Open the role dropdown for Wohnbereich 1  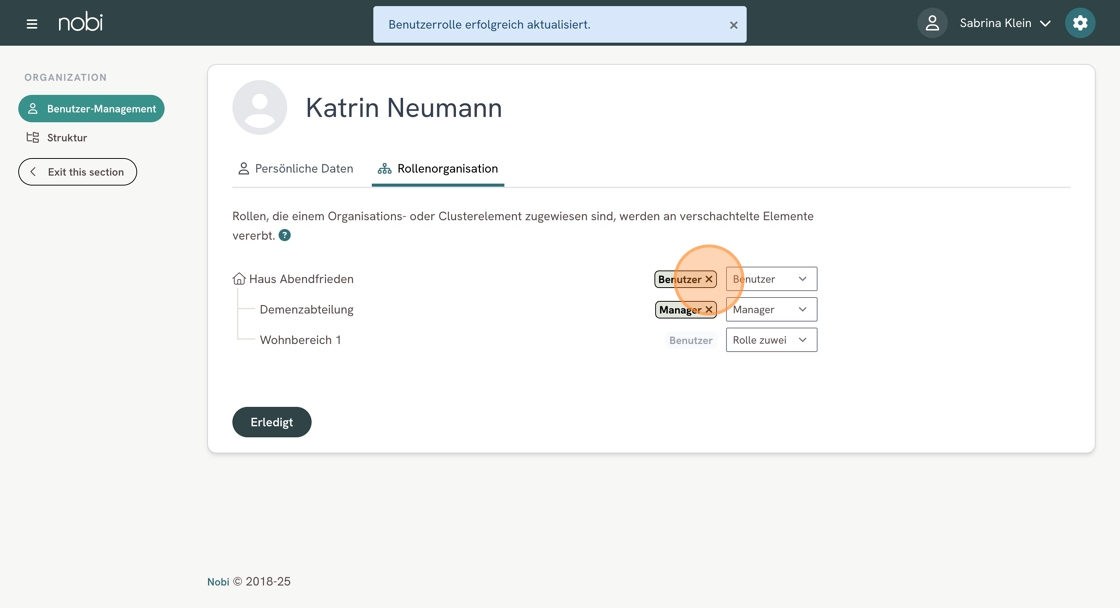click(771, 340)
